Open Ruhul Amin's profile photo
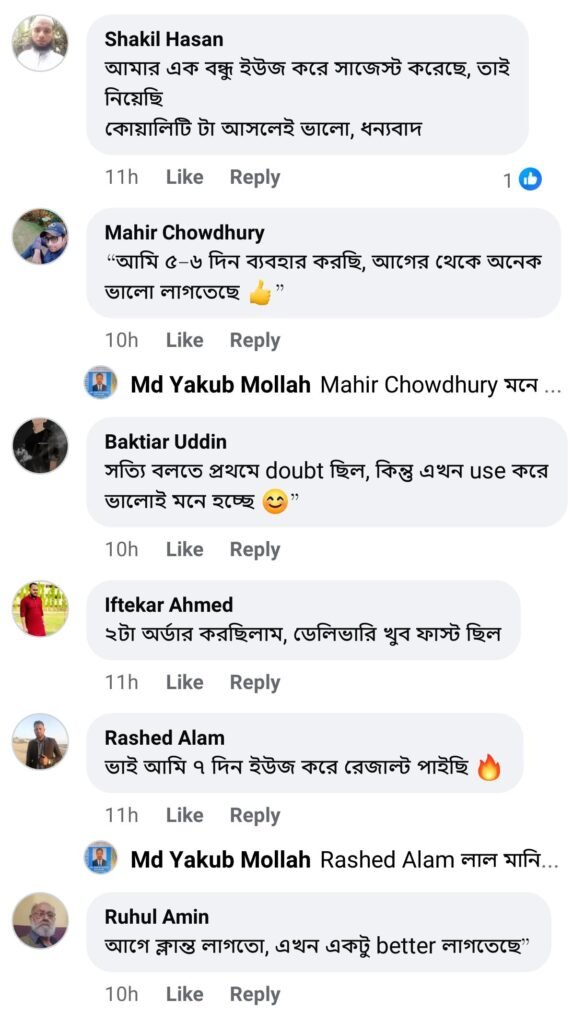This screenshot has width=585, height=1024. click(x=40, y=920)
